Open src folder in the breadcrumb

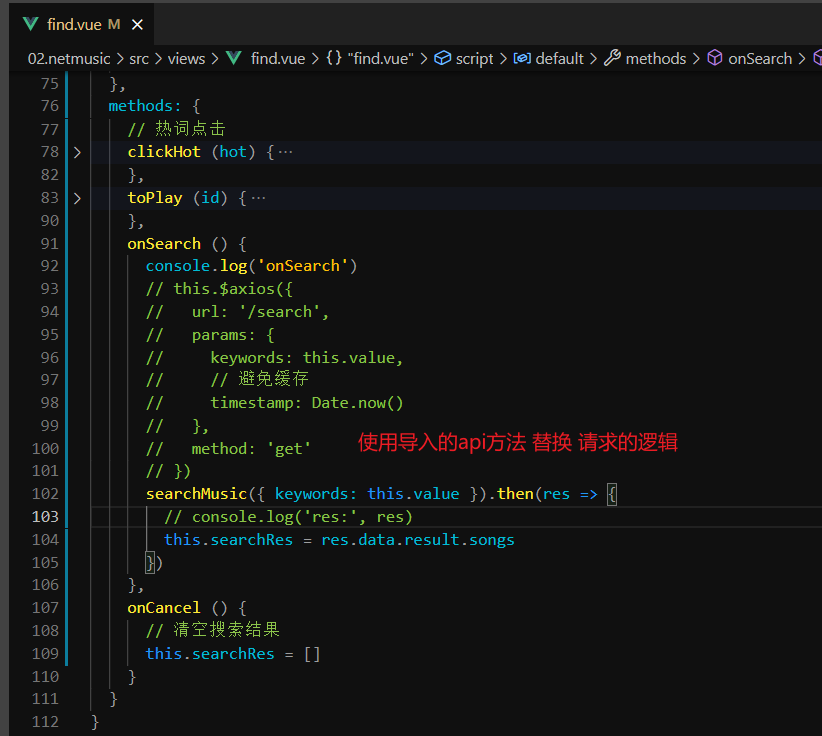tap(139, 58)
